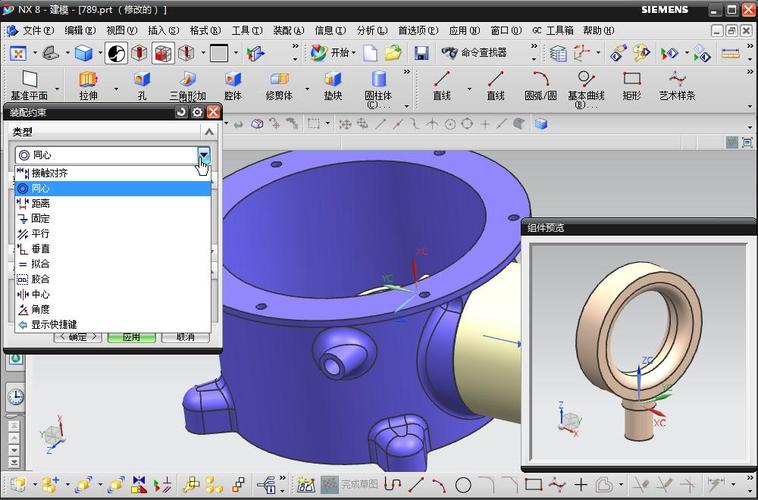Viewport: 758px width, 500px height.
Task: Select the 圆弧/圆 arc tool
Action: (x=540, y=85)
